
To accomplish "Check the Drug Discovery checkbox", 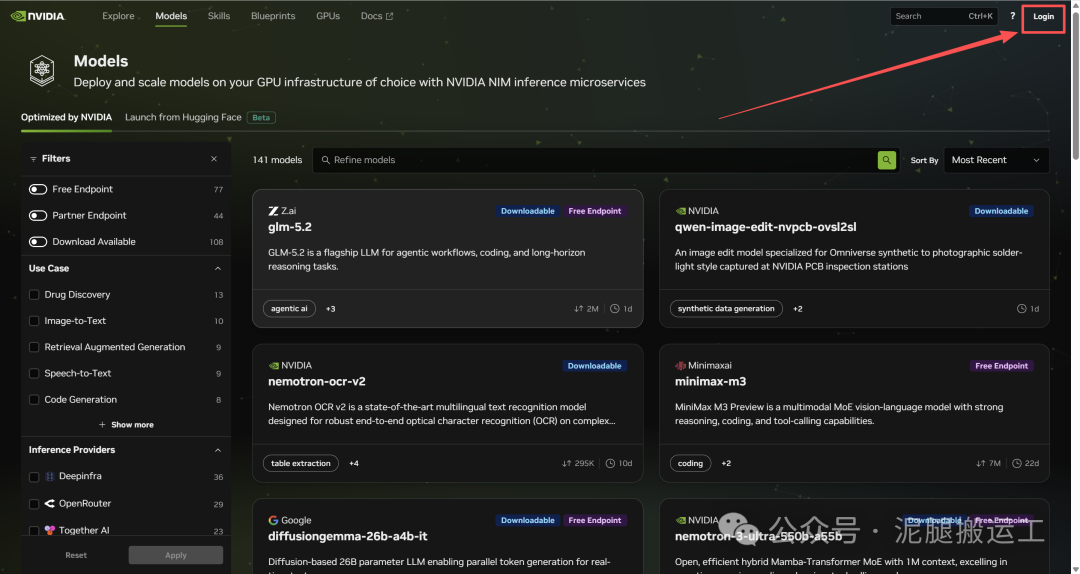I will 34,294.
